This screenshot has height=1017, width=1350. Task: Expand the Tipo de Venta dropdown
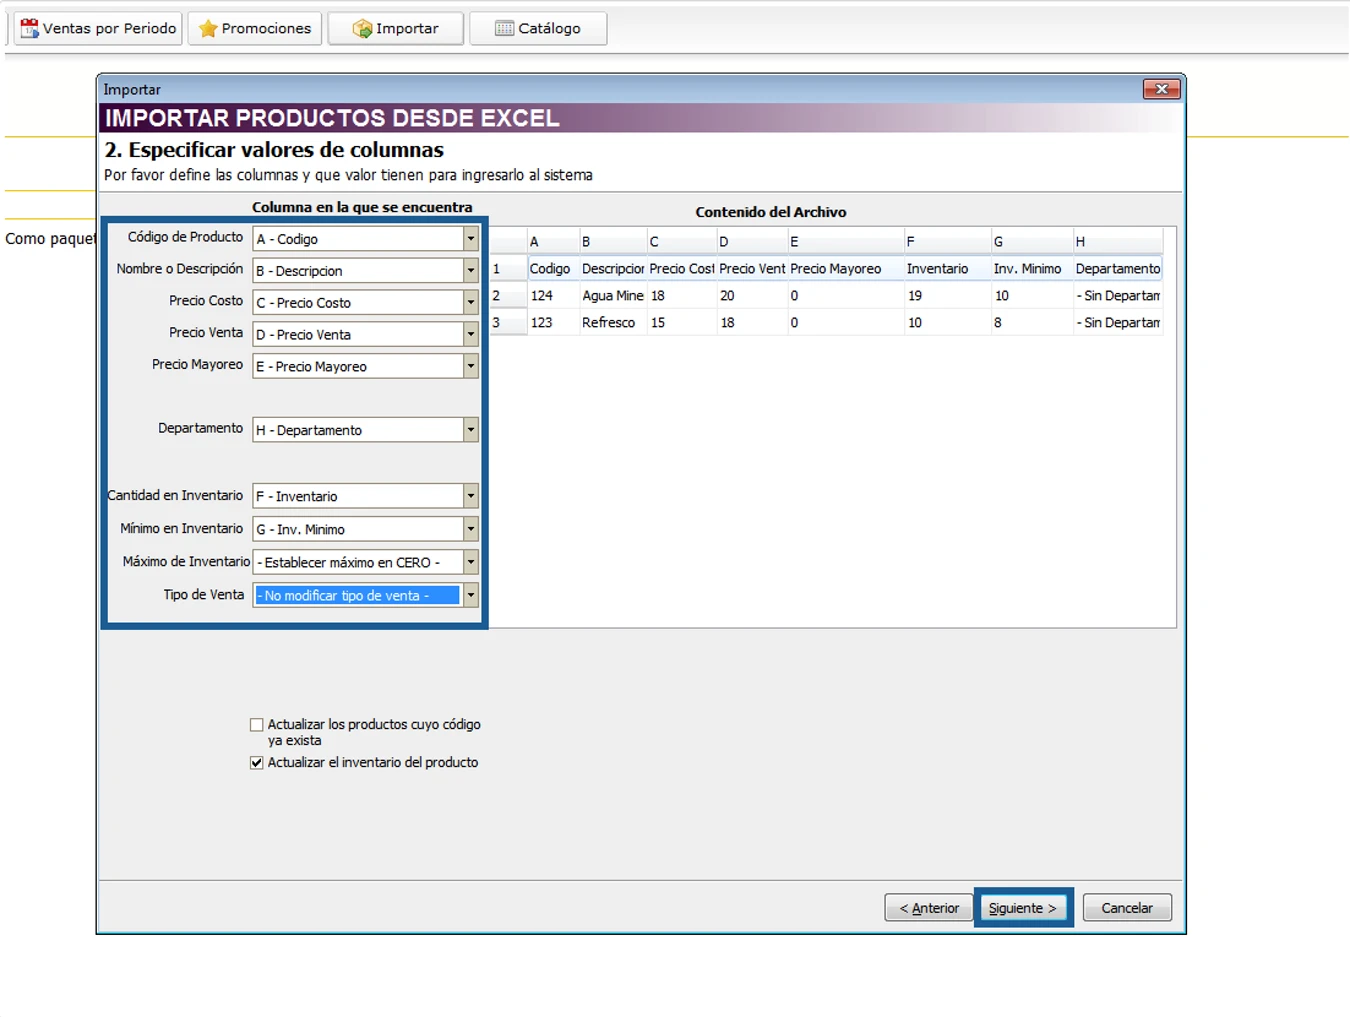(470, 595)
